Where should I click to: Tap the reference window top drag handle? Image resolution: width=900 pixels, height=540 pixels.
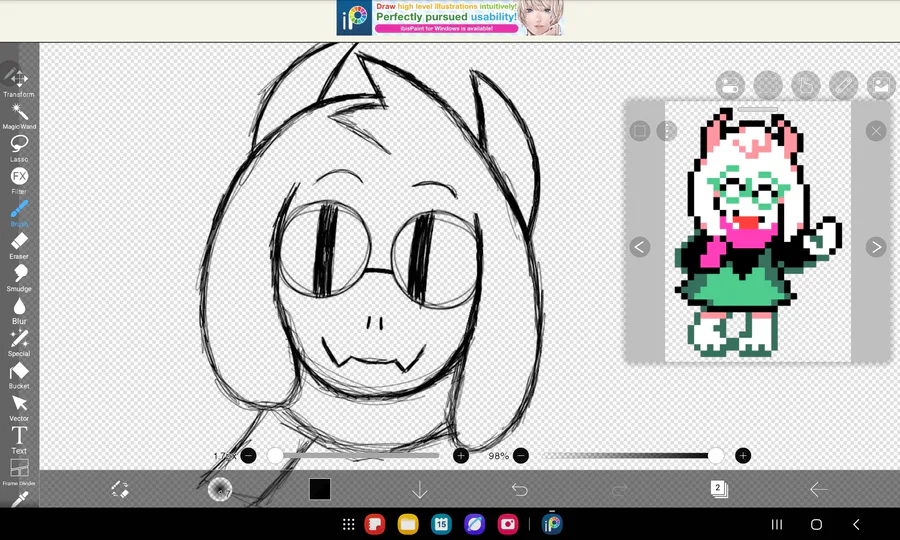758,109
